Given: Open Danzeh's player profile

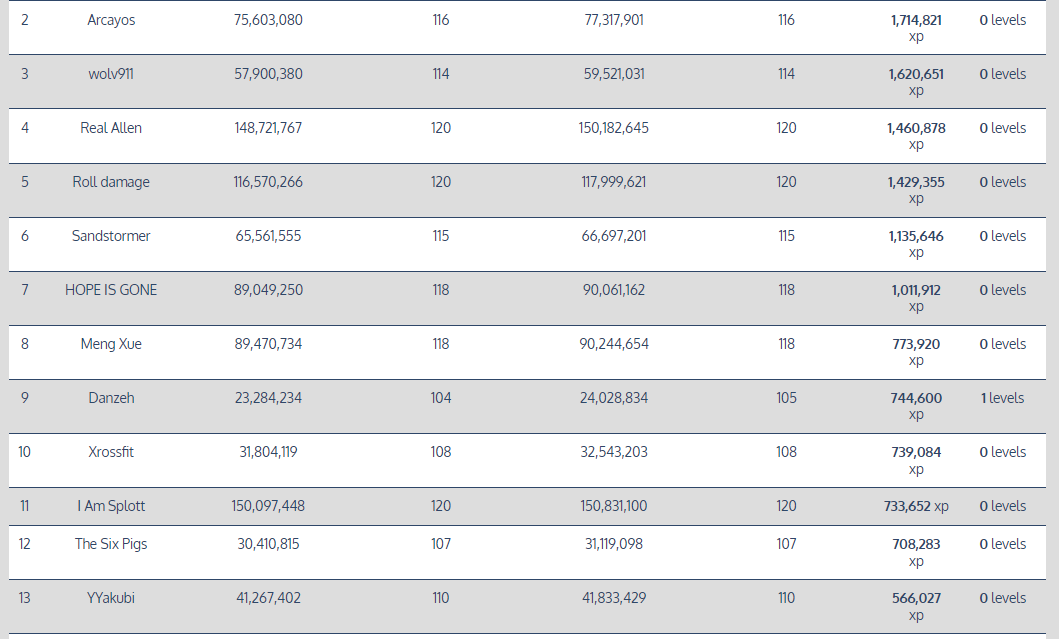Looking at the screenshot, I should click(111, 398).
